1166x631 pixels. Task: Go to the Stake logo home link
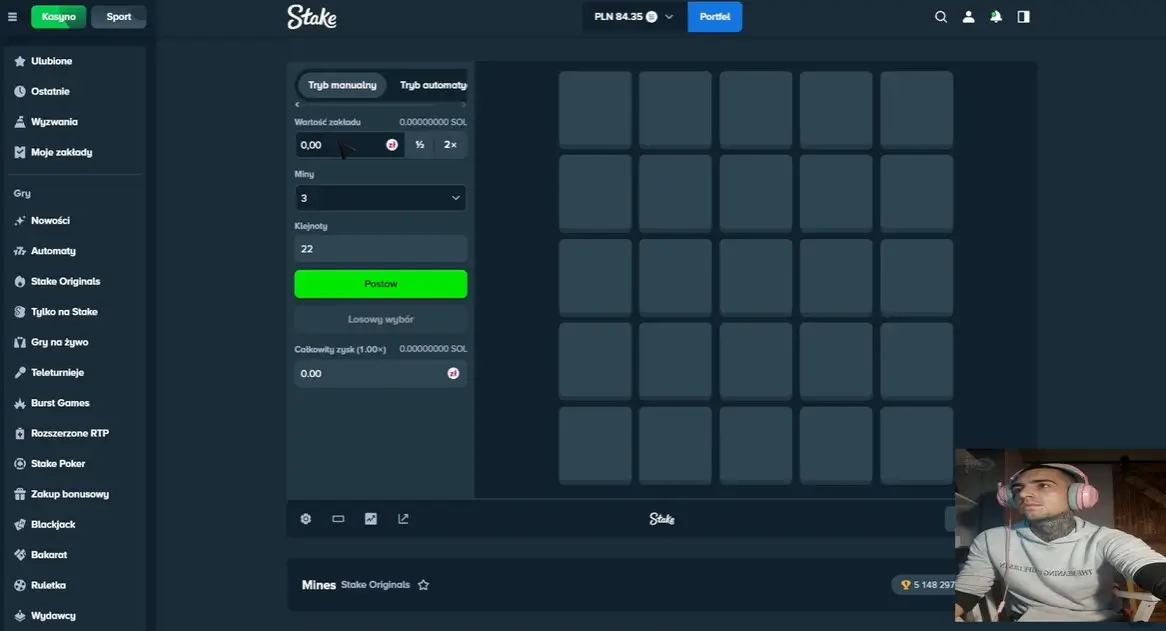click(x=312, y=16)
